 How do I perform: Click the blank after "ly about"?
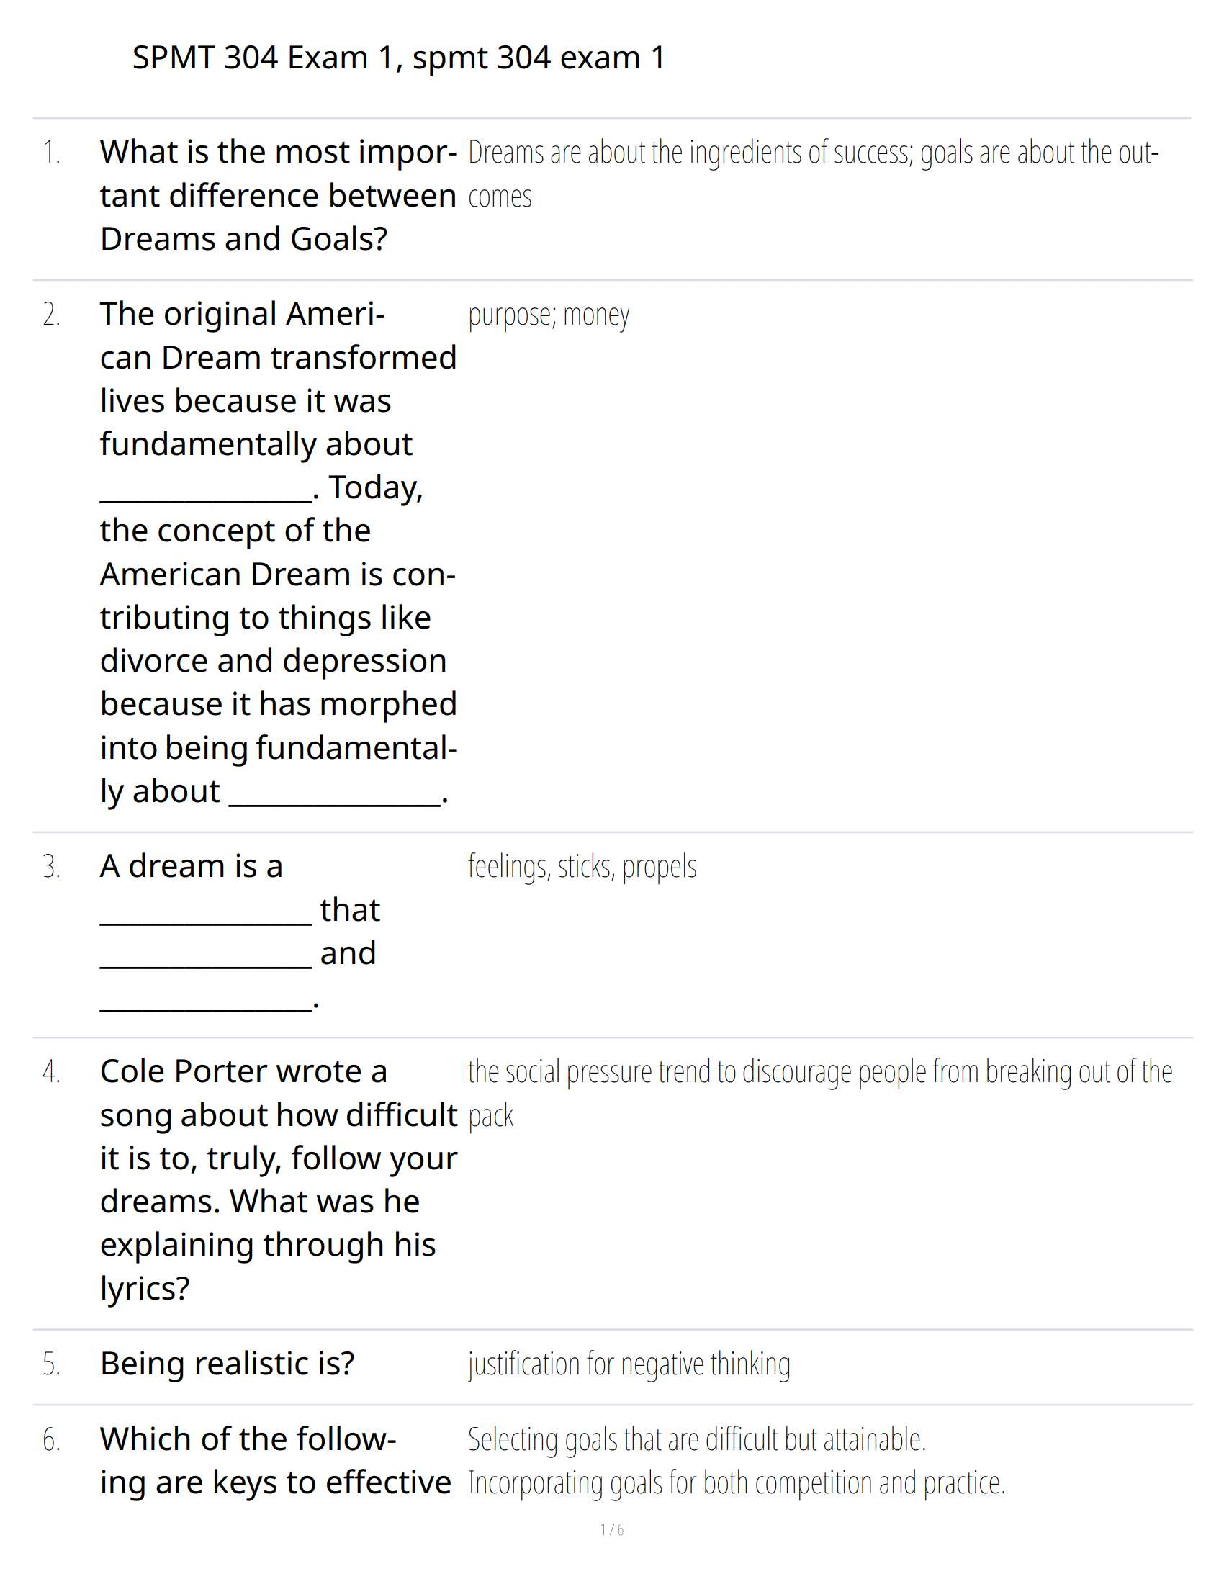(x=335, y=801)
